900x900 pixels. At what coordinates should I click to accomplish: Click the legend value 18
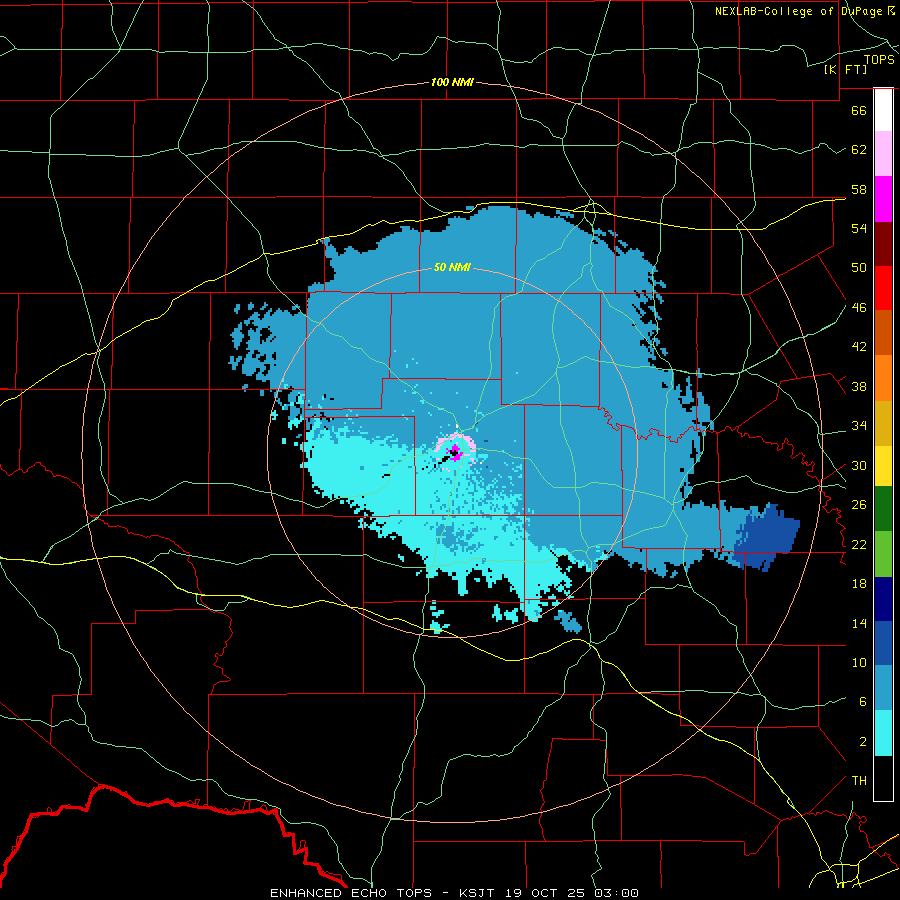click(859, 584)
